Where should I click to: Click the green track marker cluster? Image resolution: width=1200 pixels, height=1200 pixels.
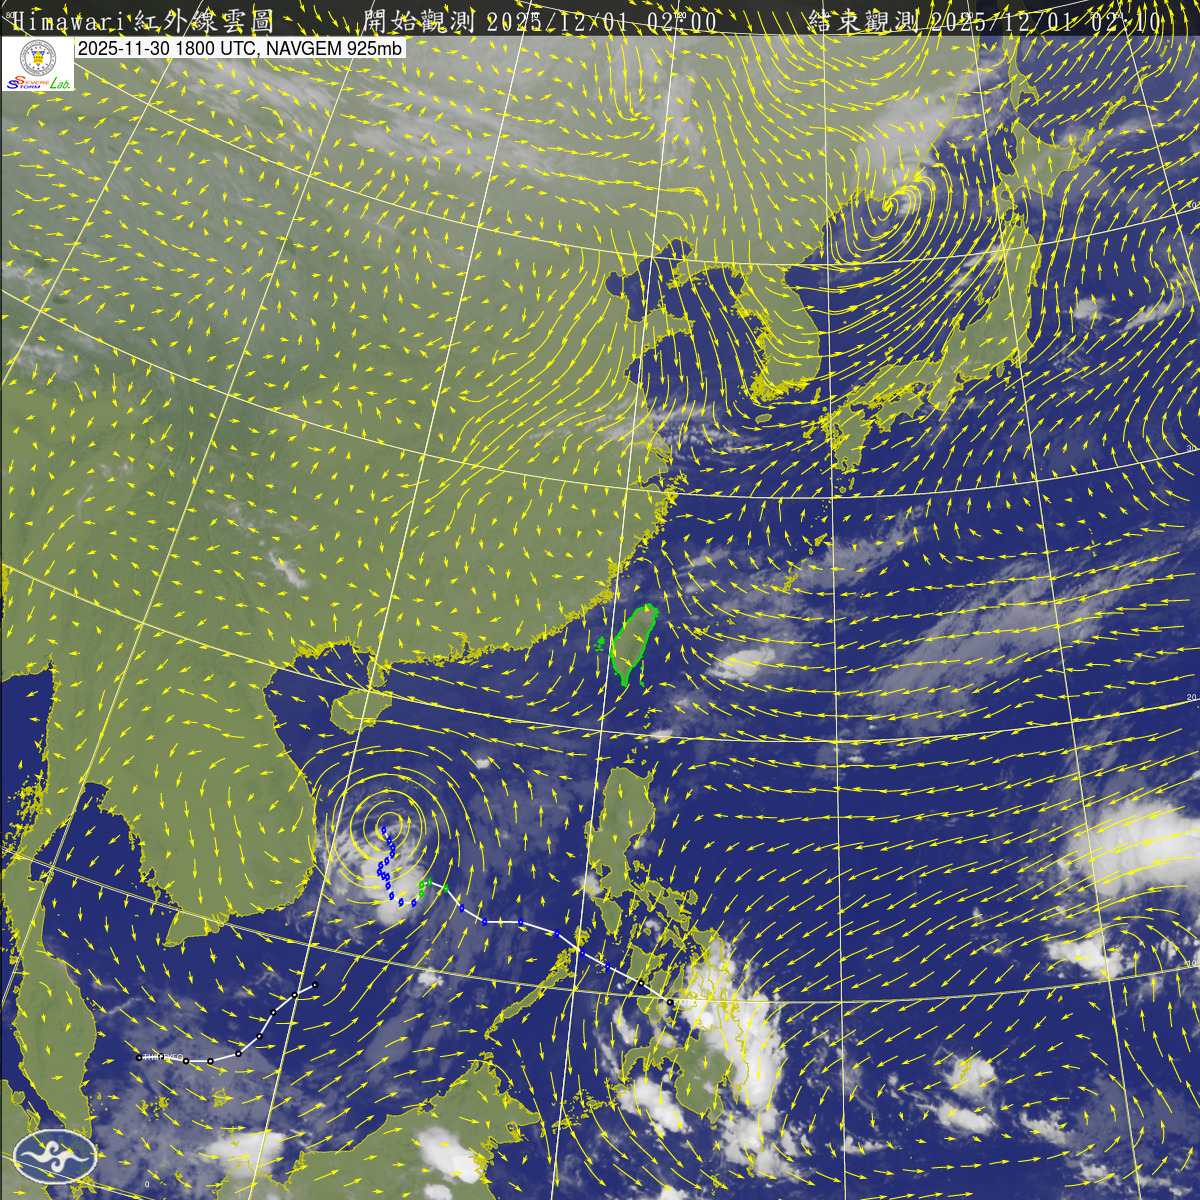point(424,887)
